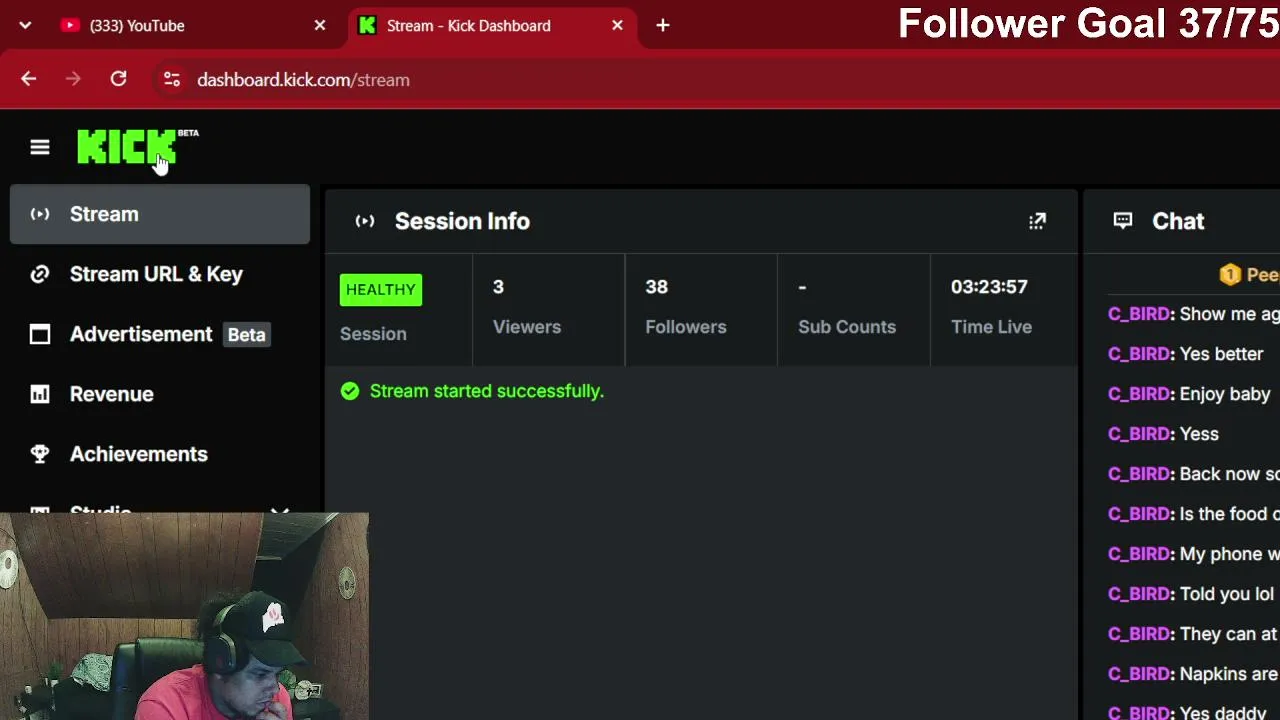Click the Kick Beta logo
The height and width of the screenshot is (720, 1280).
click(137, 147)
